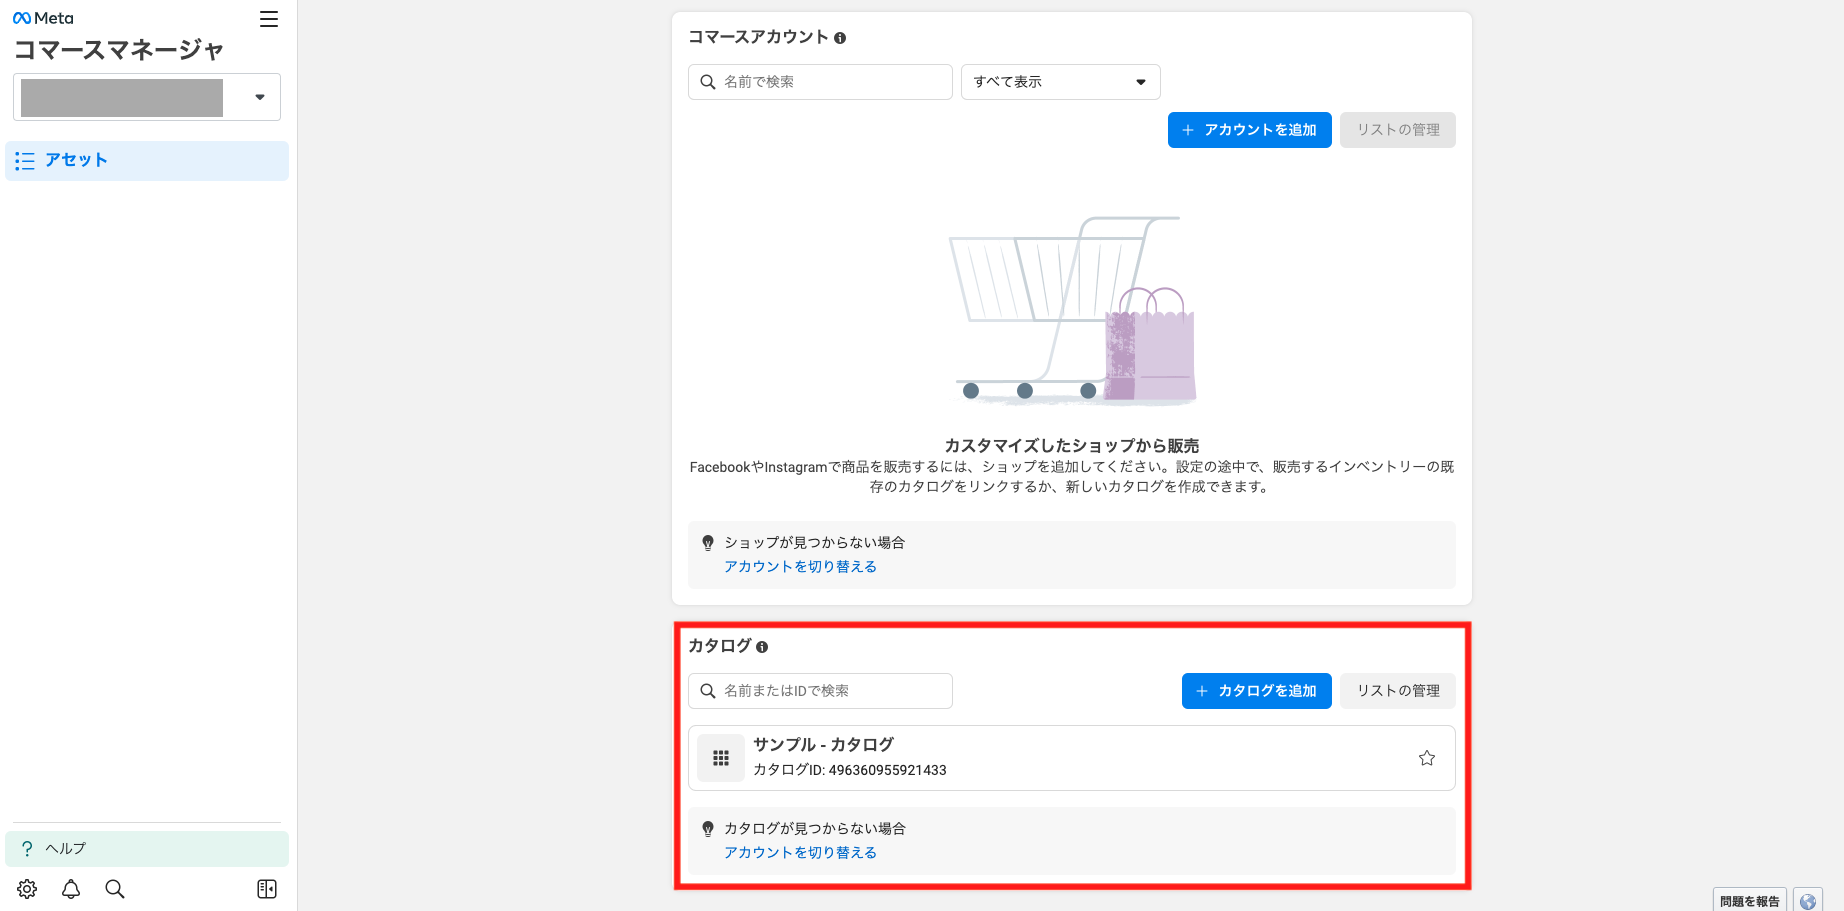This screenshot has width=1844, height=911.
Task: Click the shopping cart illustration
Action: (1071, 310)
